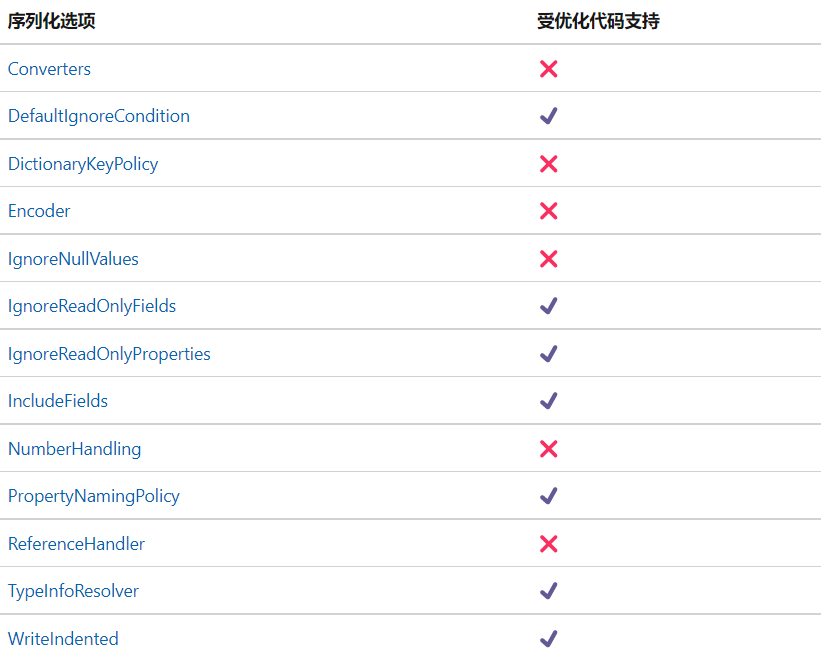Open the Encoder option link
This screenshot has width=821, height=658.
click(39, 211)
